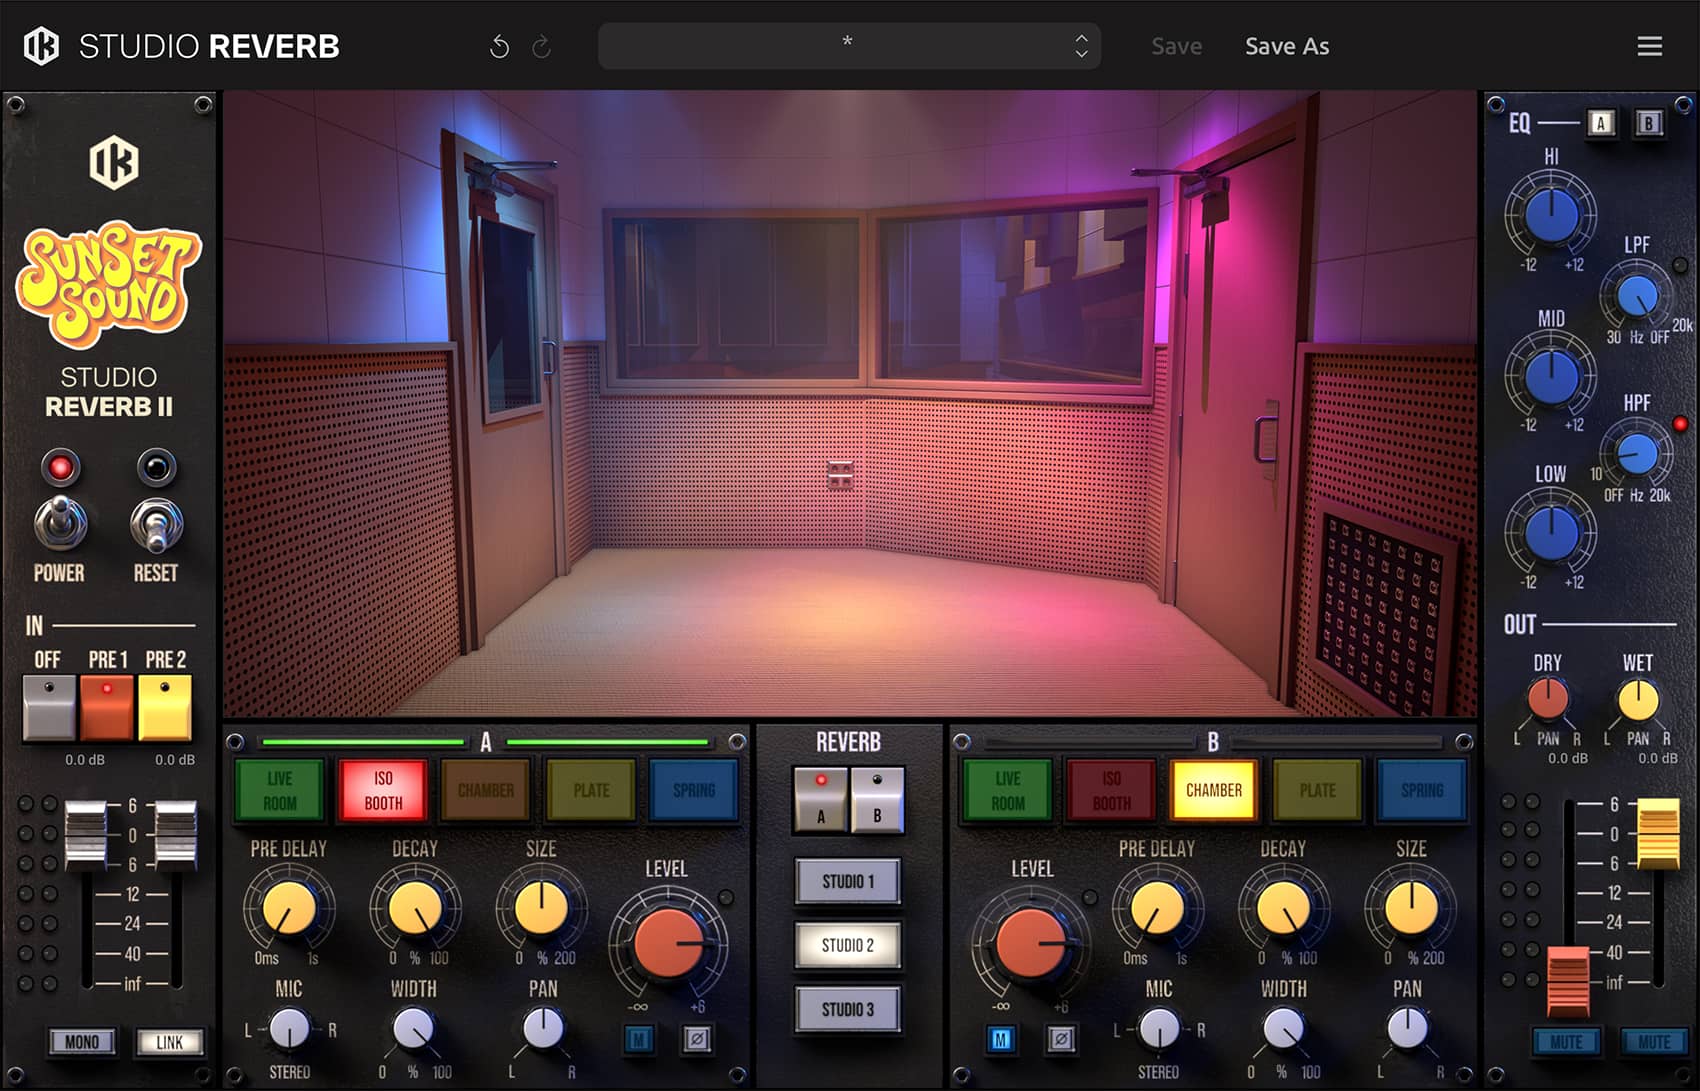Viewport: 1700px width, 1091px height.
Task: Click the yellow output fader handle
Action: pos(1657,833)
